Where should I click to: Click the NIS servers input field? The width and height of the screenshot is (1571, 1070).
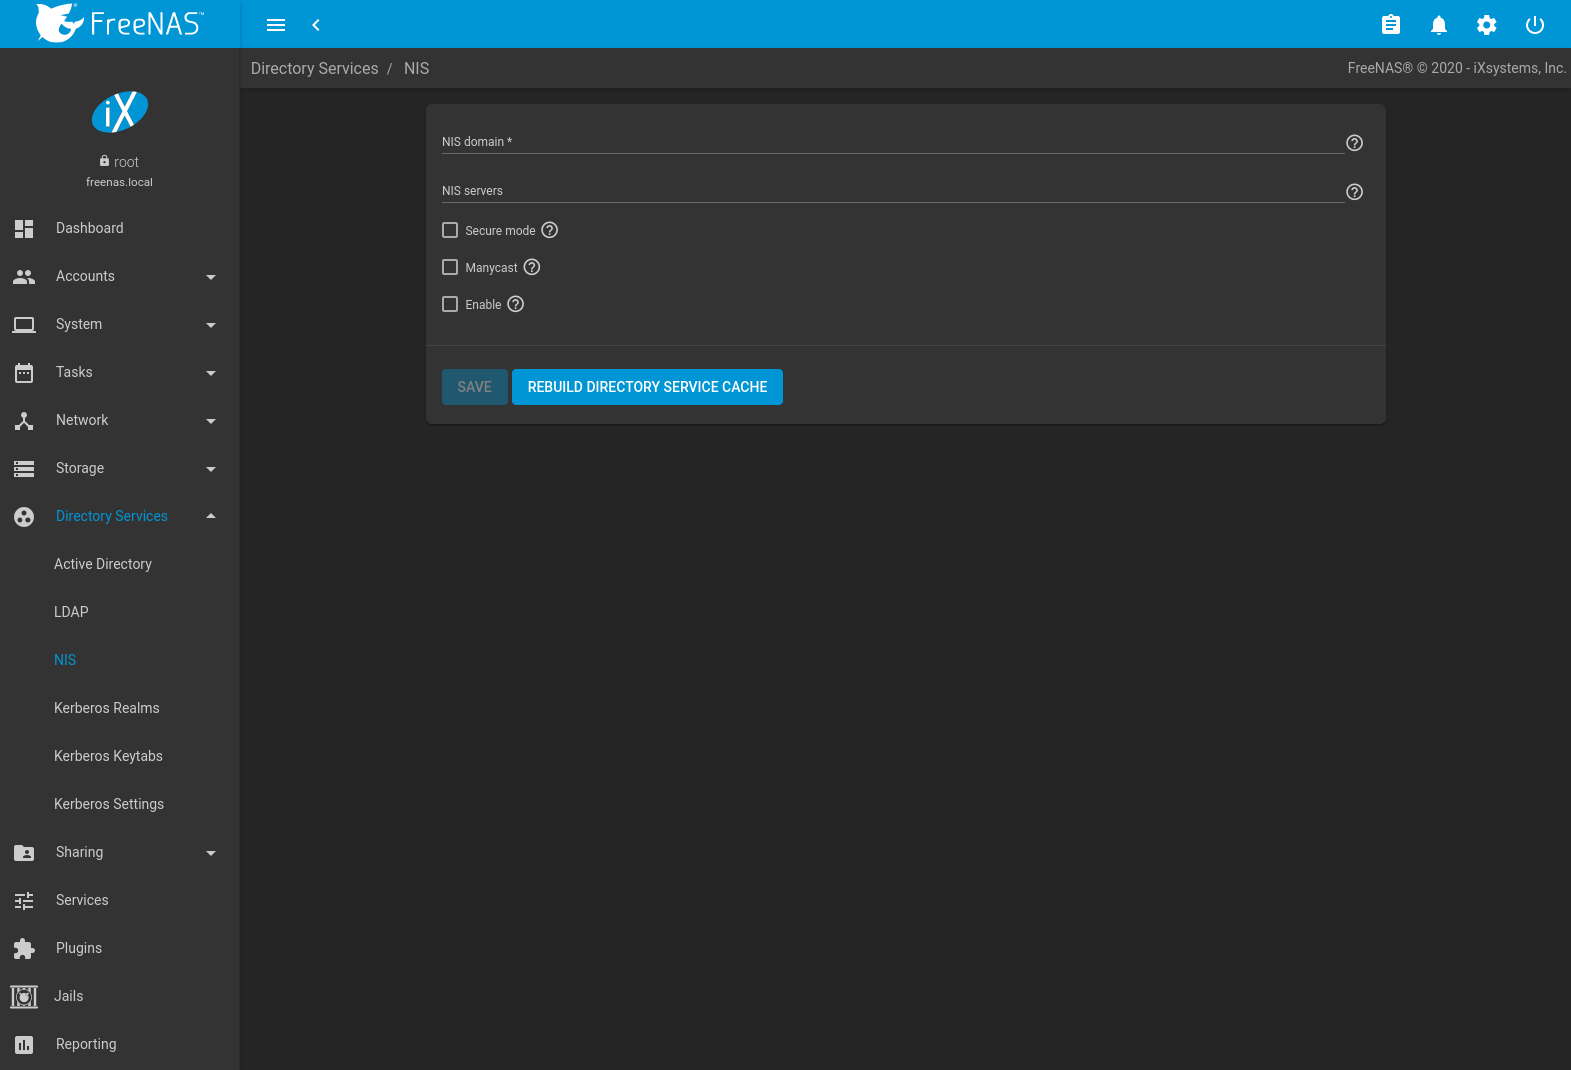point(890,191)
